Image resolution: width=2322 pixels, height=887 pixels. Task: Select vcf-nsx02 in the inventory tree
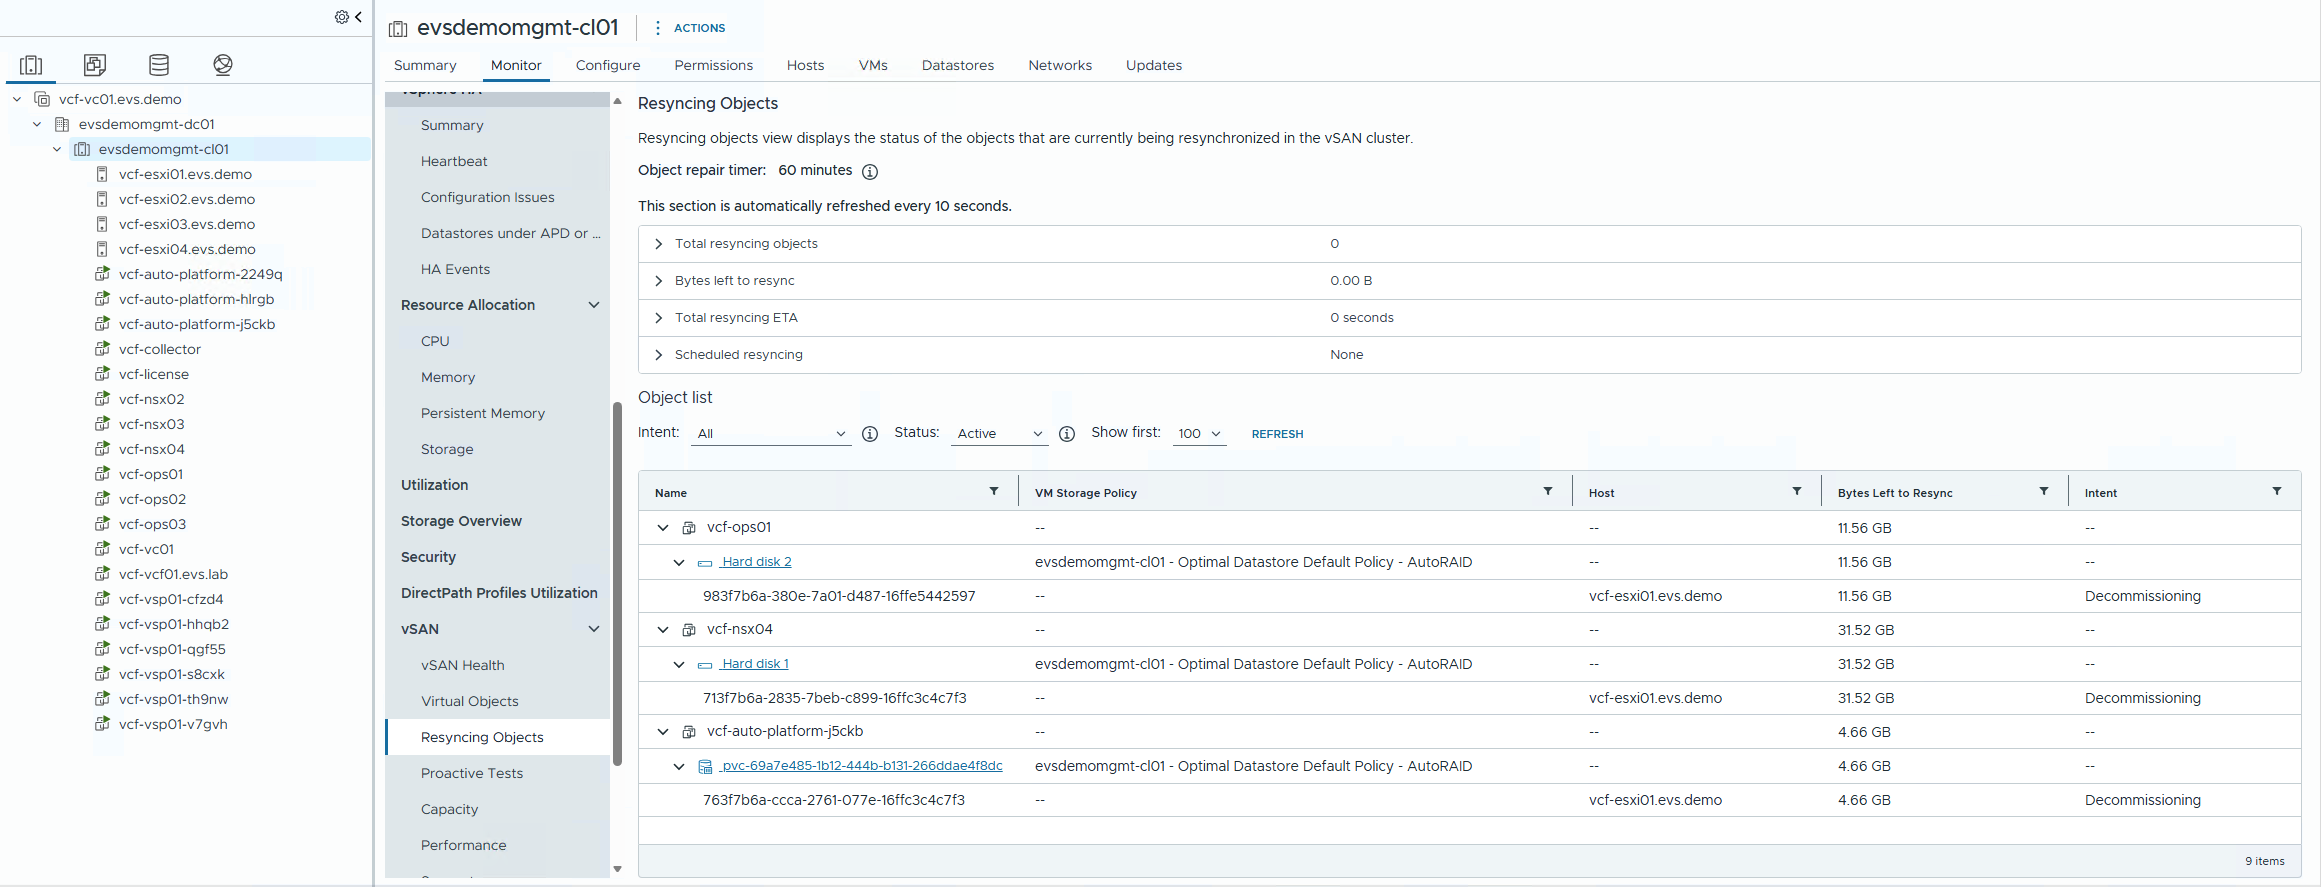[151, 399]
